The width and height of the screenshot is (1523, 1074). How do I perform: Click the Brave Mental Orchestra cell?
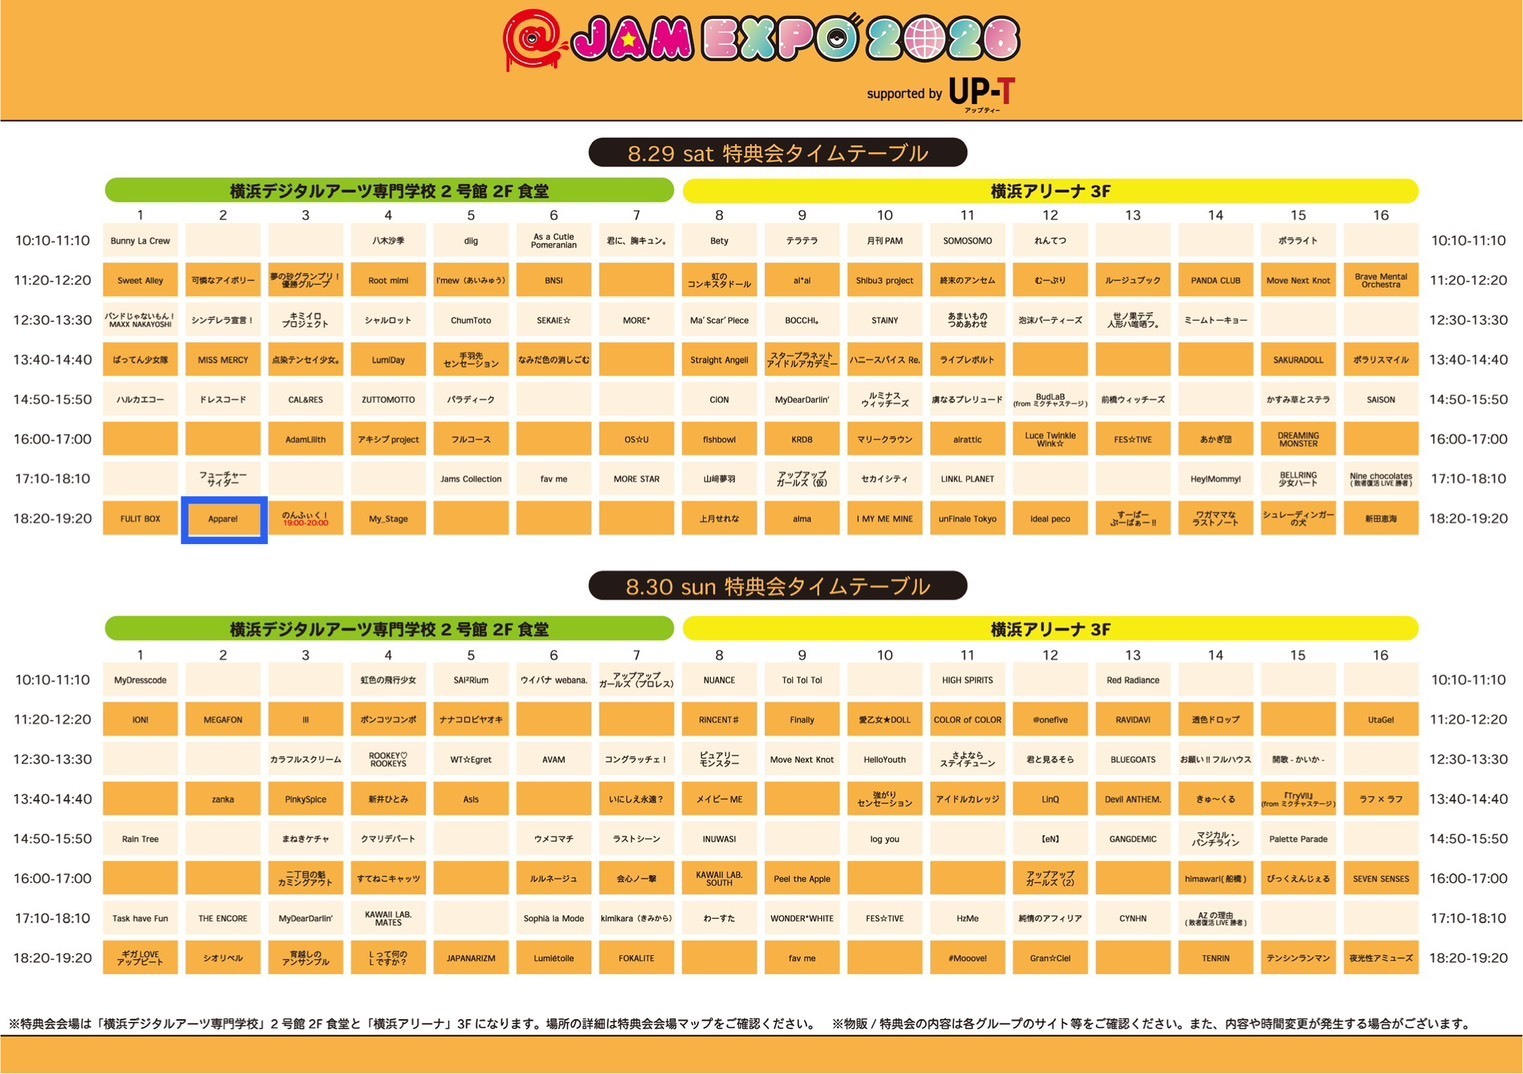[1381, 280]
